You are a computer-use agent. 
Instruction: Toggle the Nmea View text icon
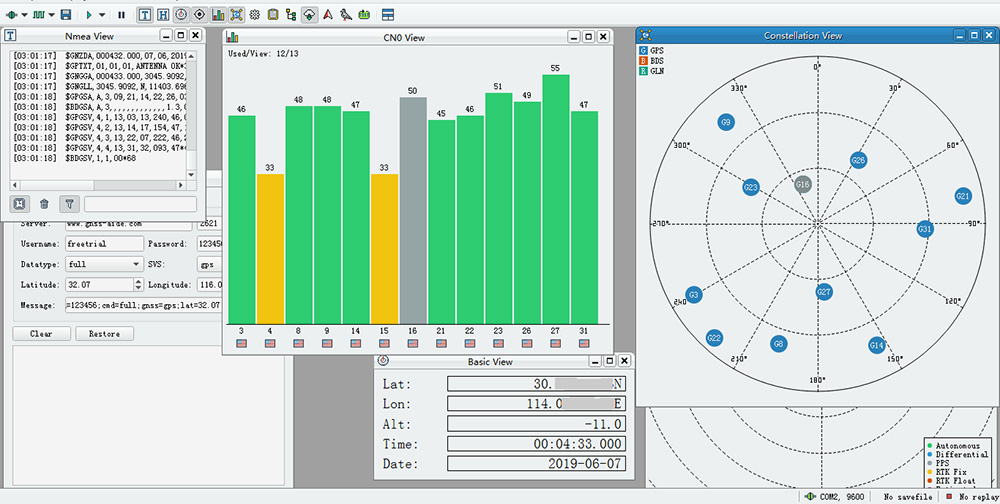(144, 15)
